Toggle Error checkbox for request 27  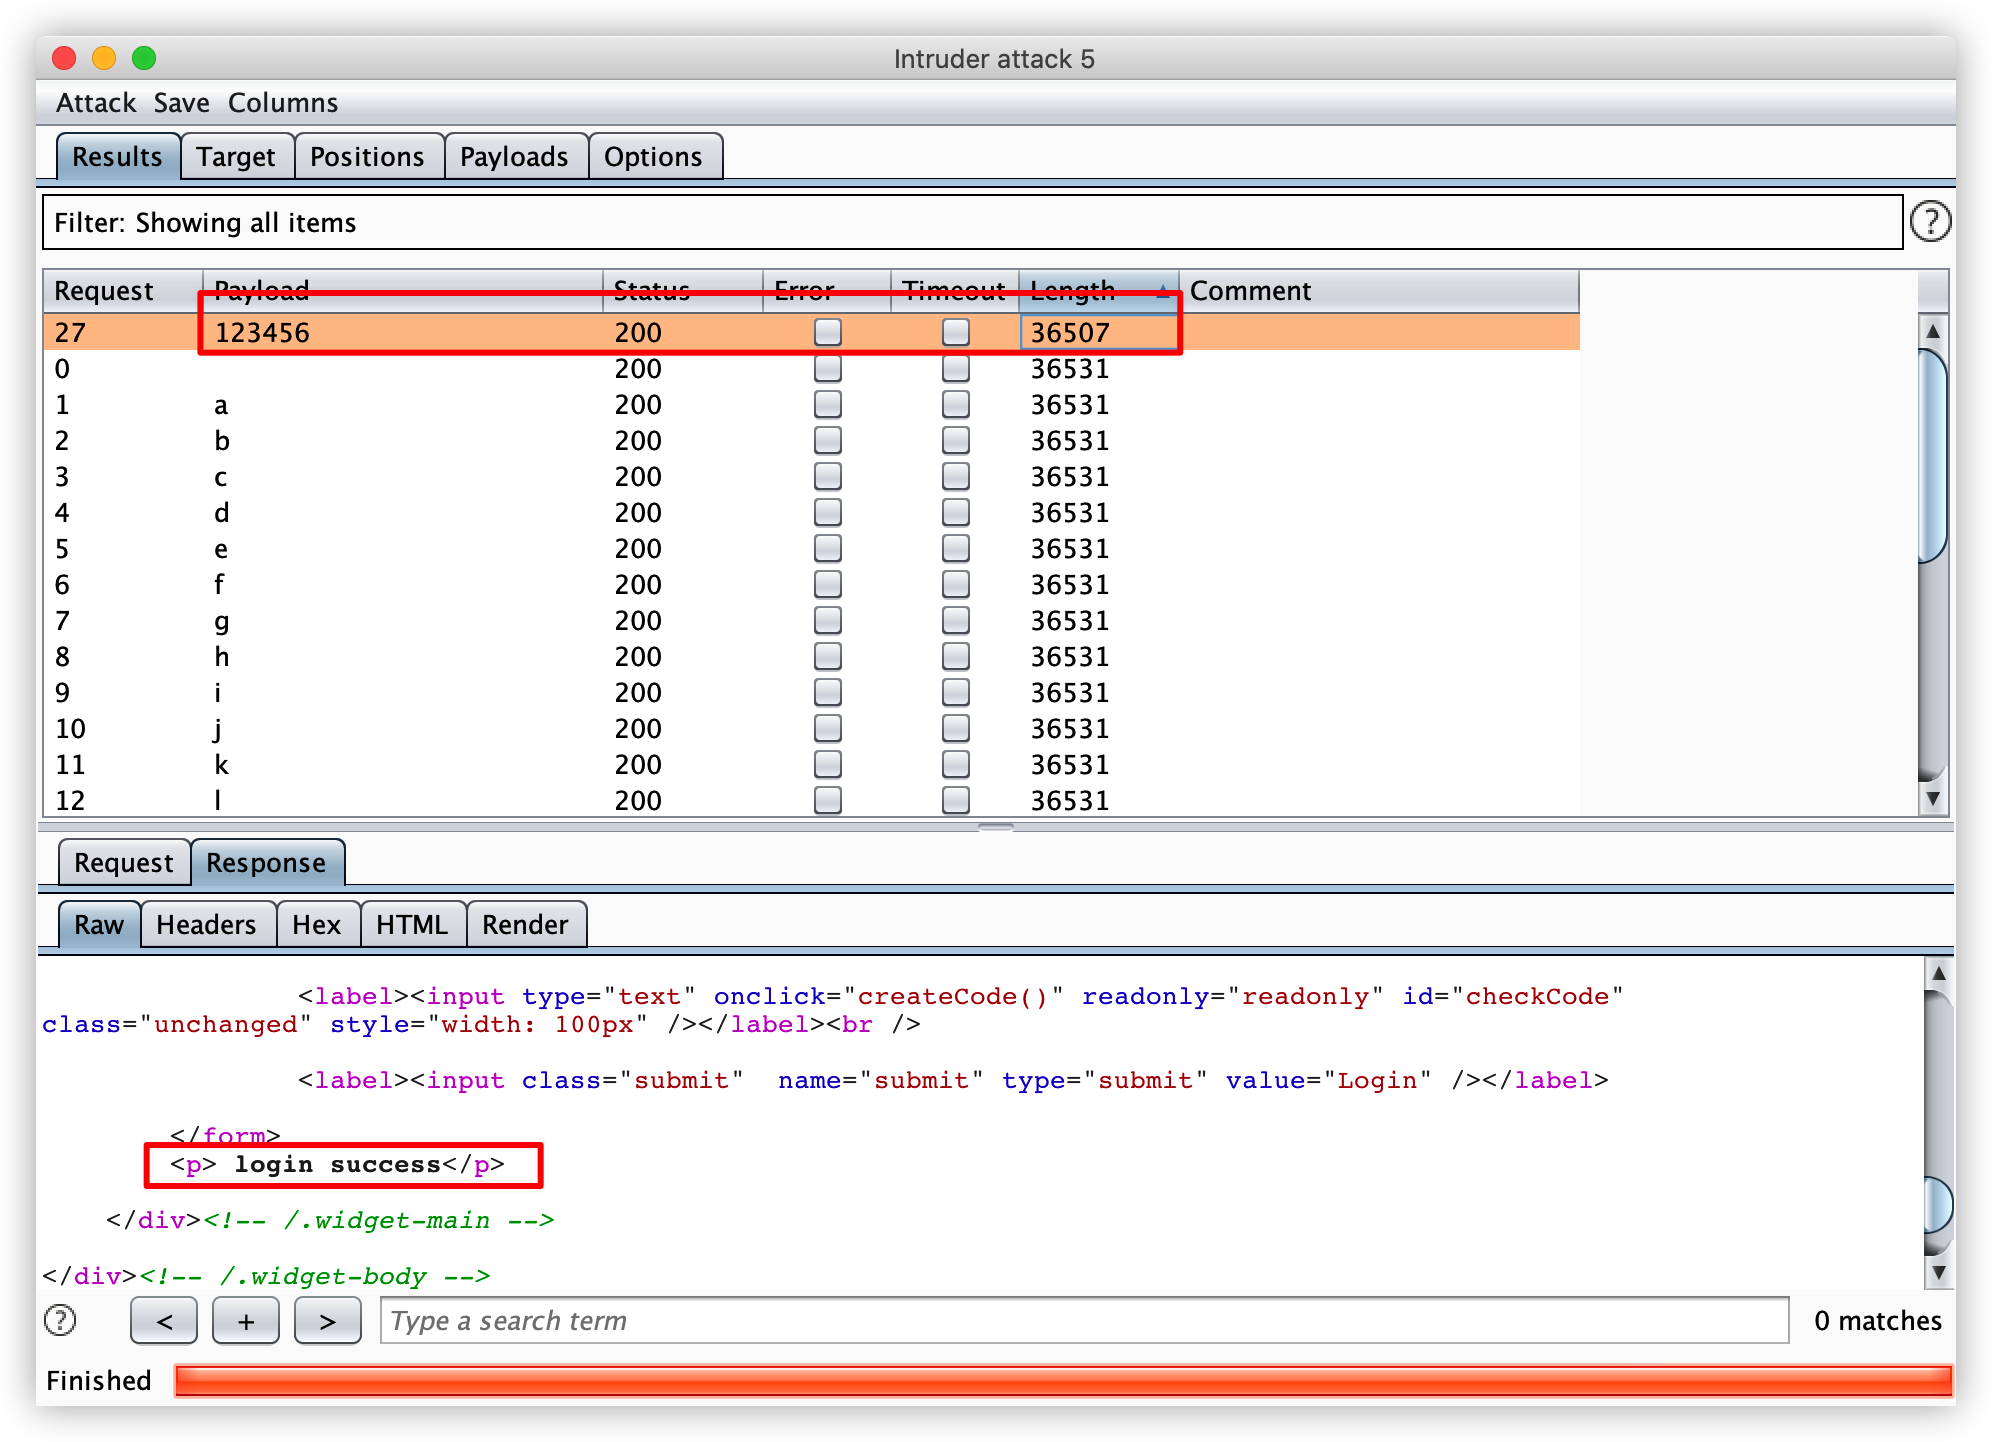click(x=827, y=332)
